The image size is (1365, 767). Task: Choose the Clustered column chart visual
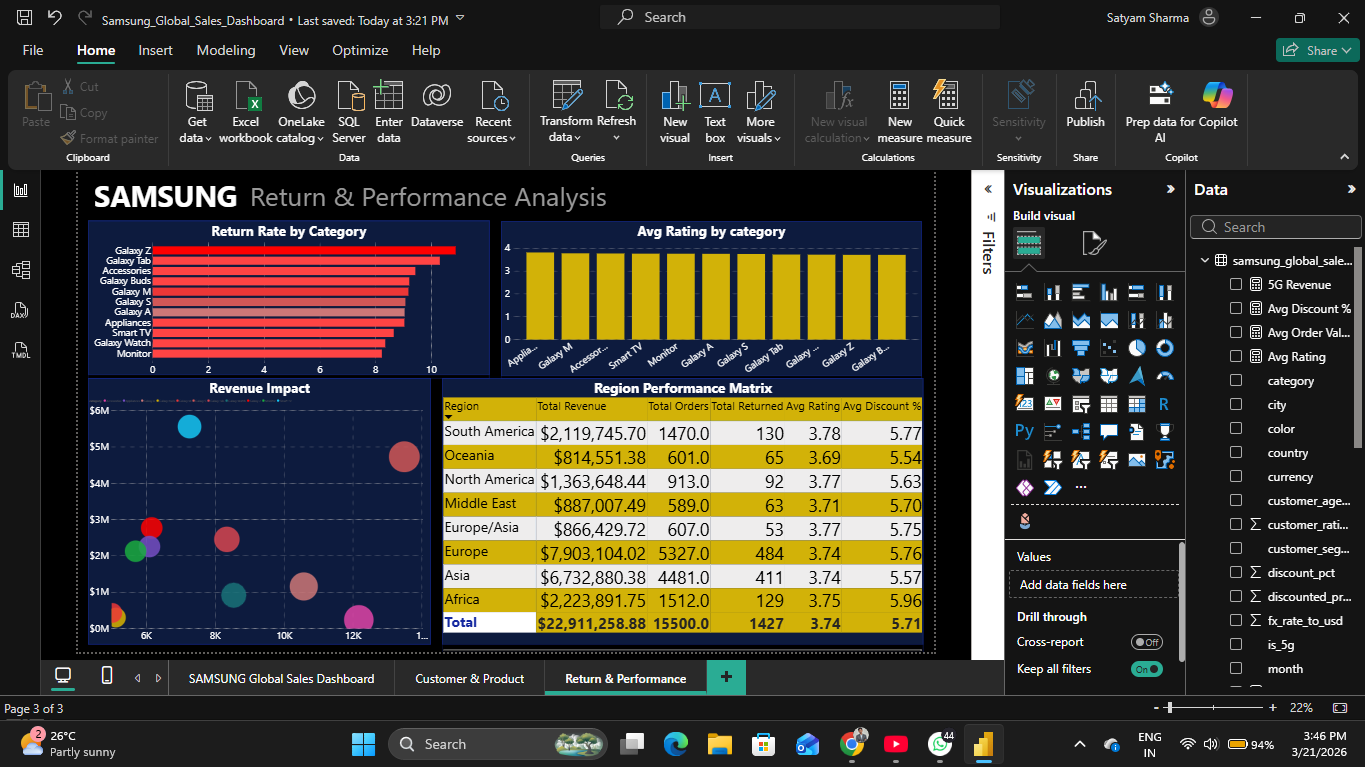click(x=1108, y=292)
